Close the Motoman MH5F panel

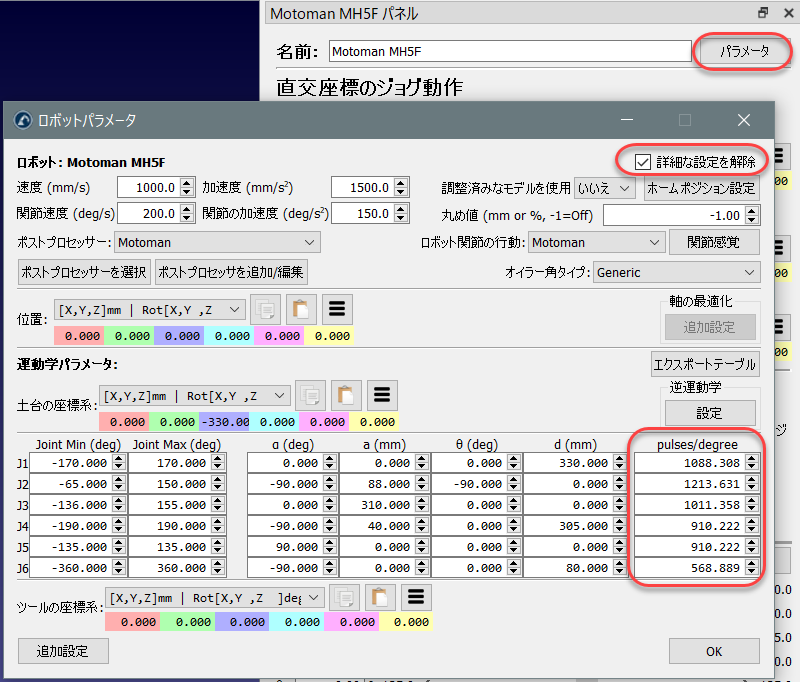point(788,13)
